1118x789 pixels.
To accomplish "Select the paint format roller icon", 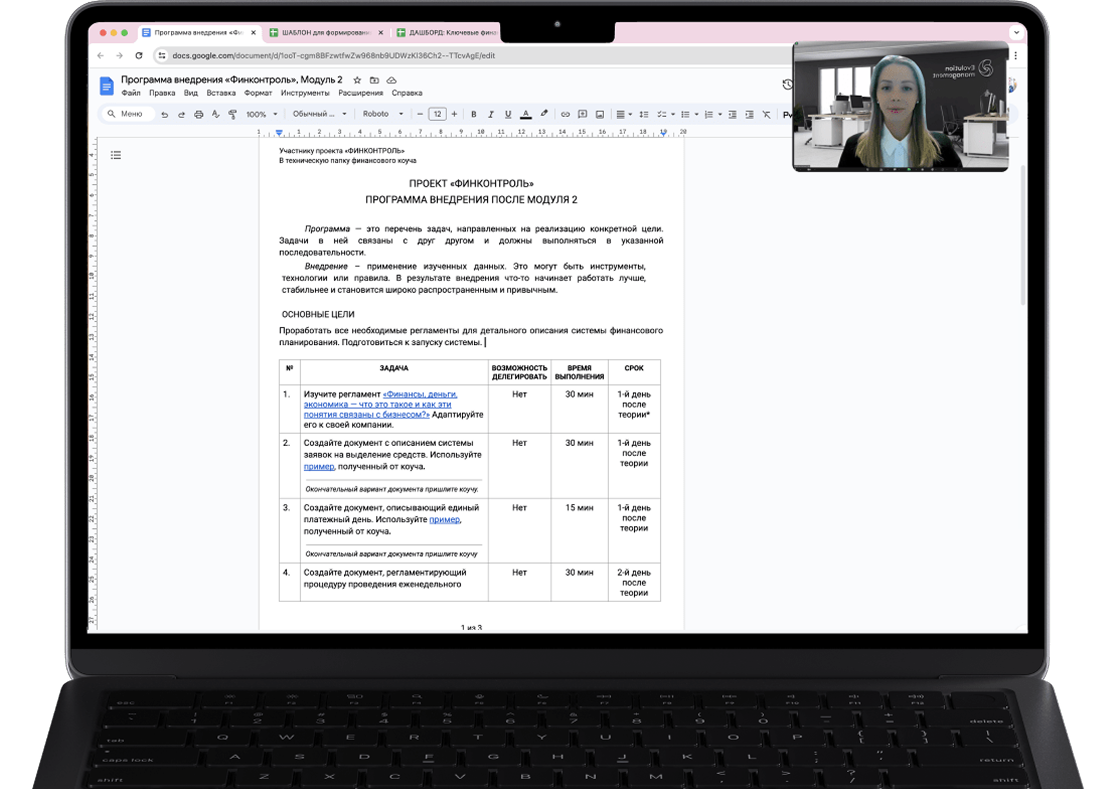I will click(232, 114).
